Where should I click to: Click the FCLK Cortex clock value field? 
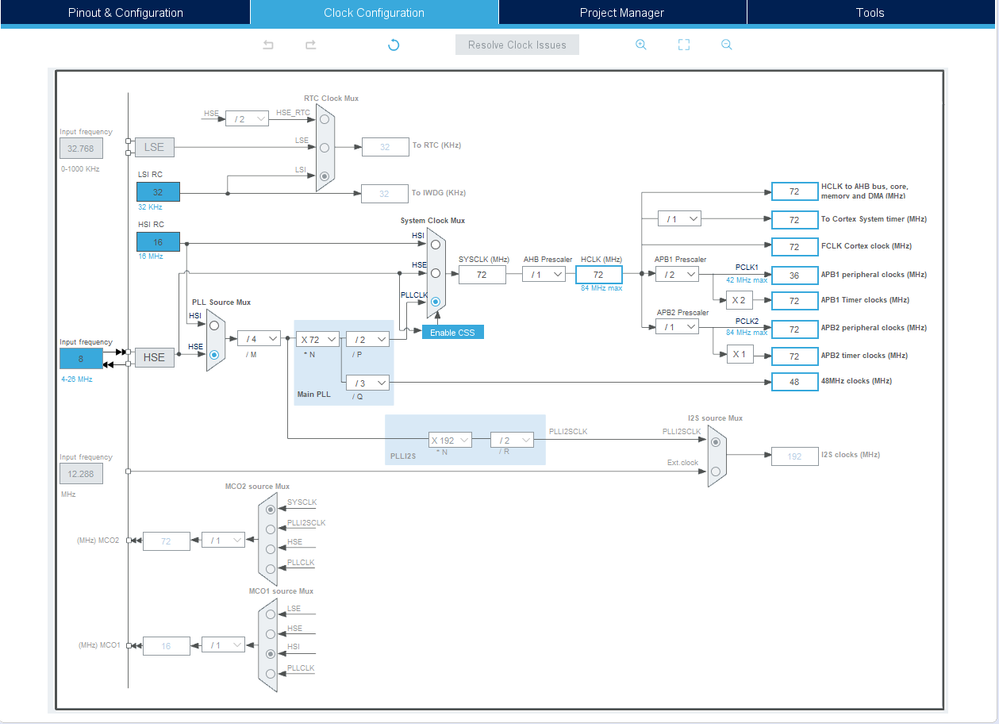794,247
